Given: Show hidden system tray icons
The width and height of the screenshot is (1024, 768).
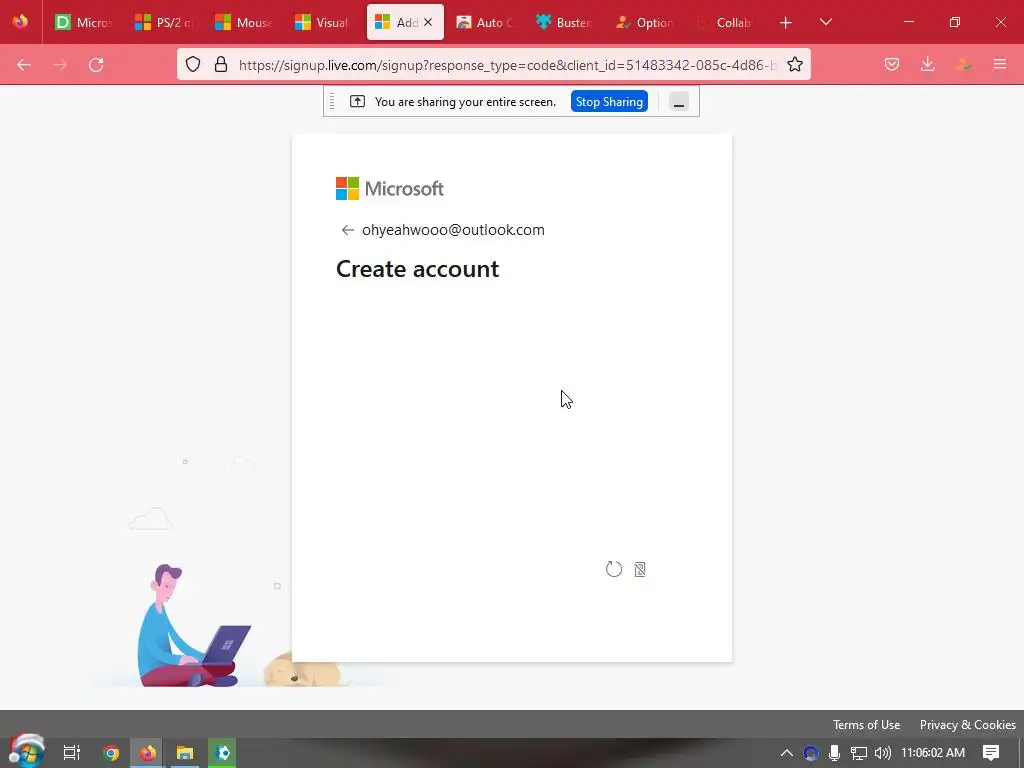Looking at the screenshot, I should point(787,753).
